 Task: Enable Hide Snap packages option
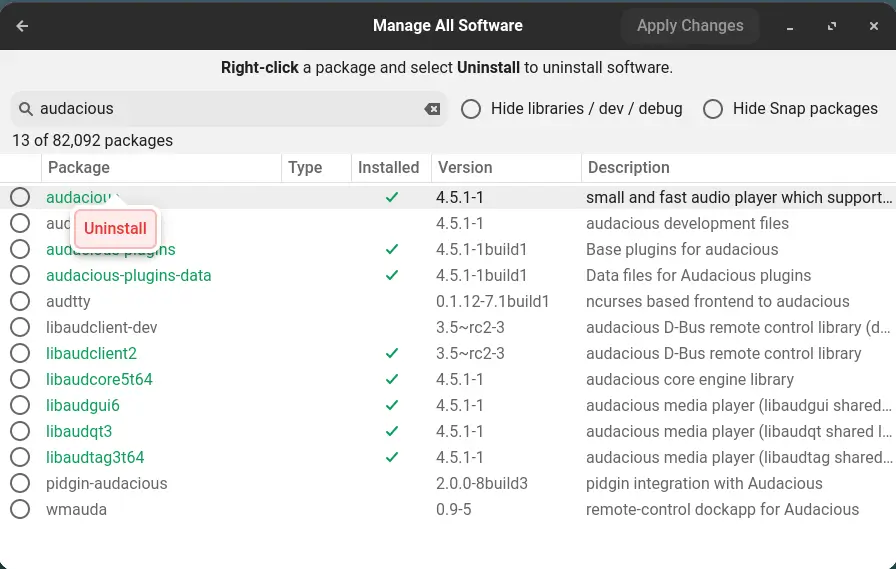tap(713, 109)
